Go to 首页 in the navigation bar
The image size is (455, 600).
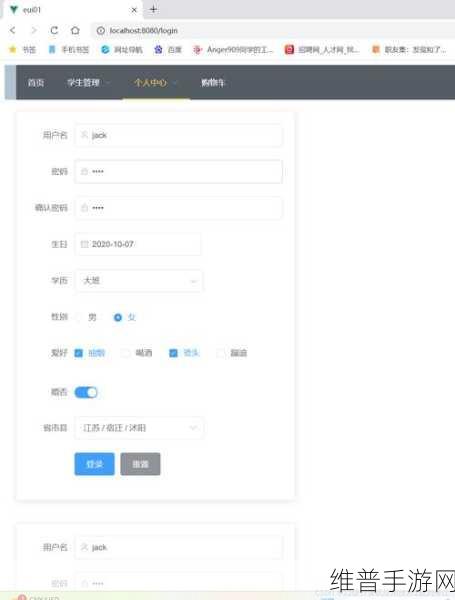click(36, 82)
